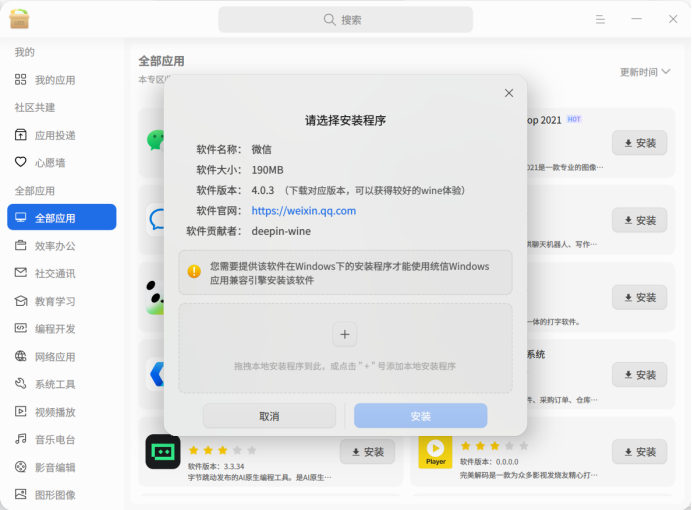
Task: Click the 190MB software size value
Action: pyautogui.click(x=267, y=170)
